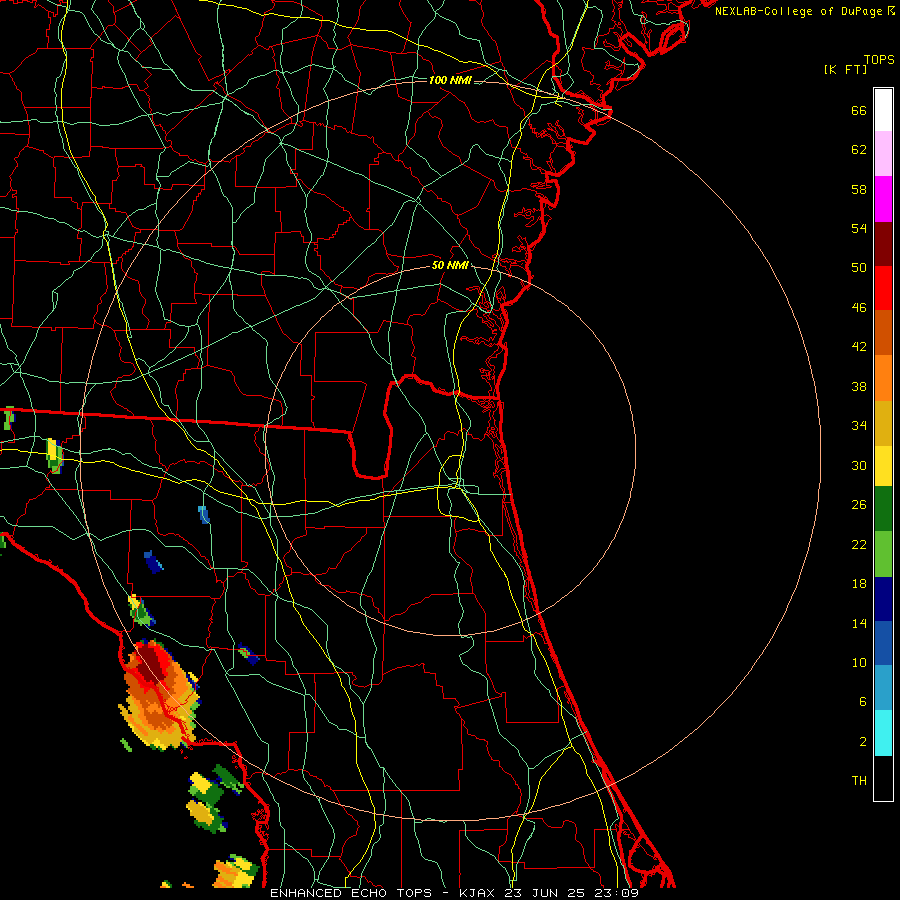Click the magenta 58 kft legend swatch
The height and width of the screenshot is (900, 900).
pos(883,199)
